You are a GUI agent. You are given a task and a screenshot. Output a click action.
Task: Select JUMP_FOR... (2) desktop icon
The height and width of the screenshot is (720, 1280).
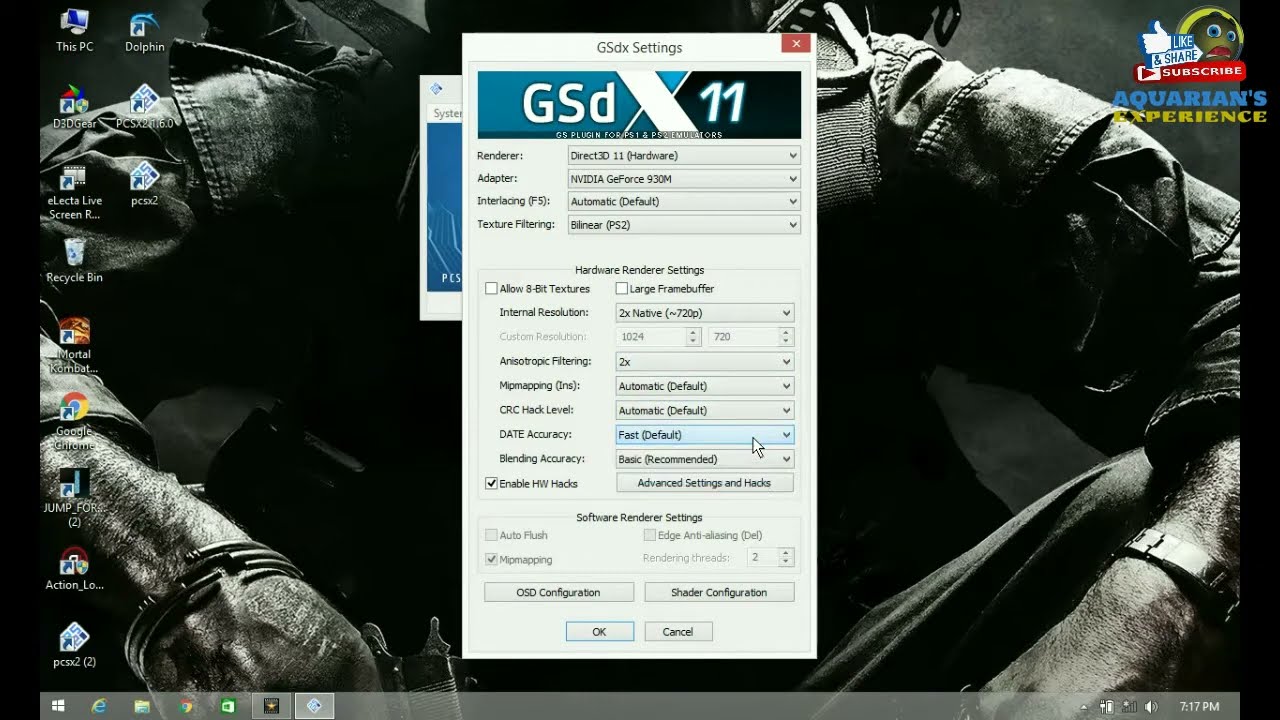(x=74, y=499)
